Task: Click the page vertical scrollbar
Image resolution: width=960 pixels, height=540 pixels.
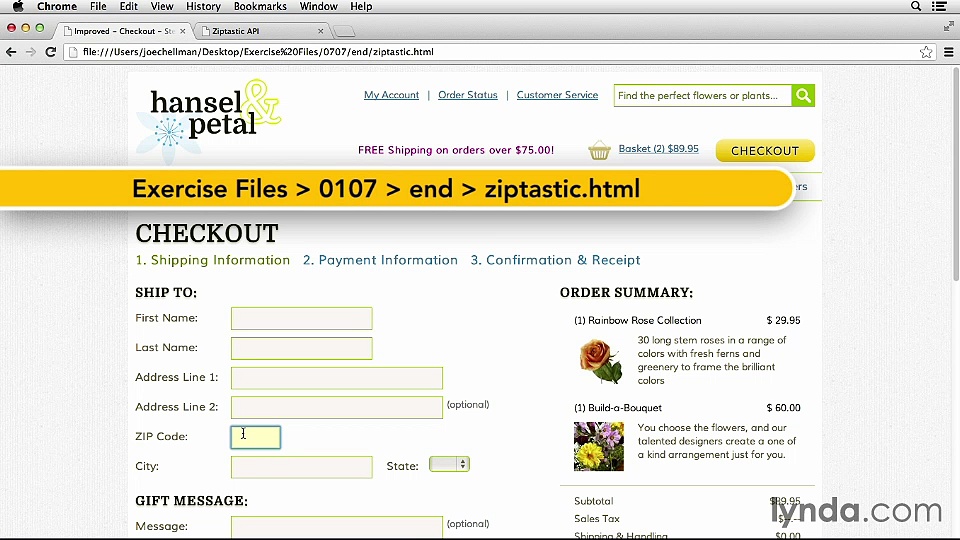Action: pyautogui.click(x=954, y=174)
